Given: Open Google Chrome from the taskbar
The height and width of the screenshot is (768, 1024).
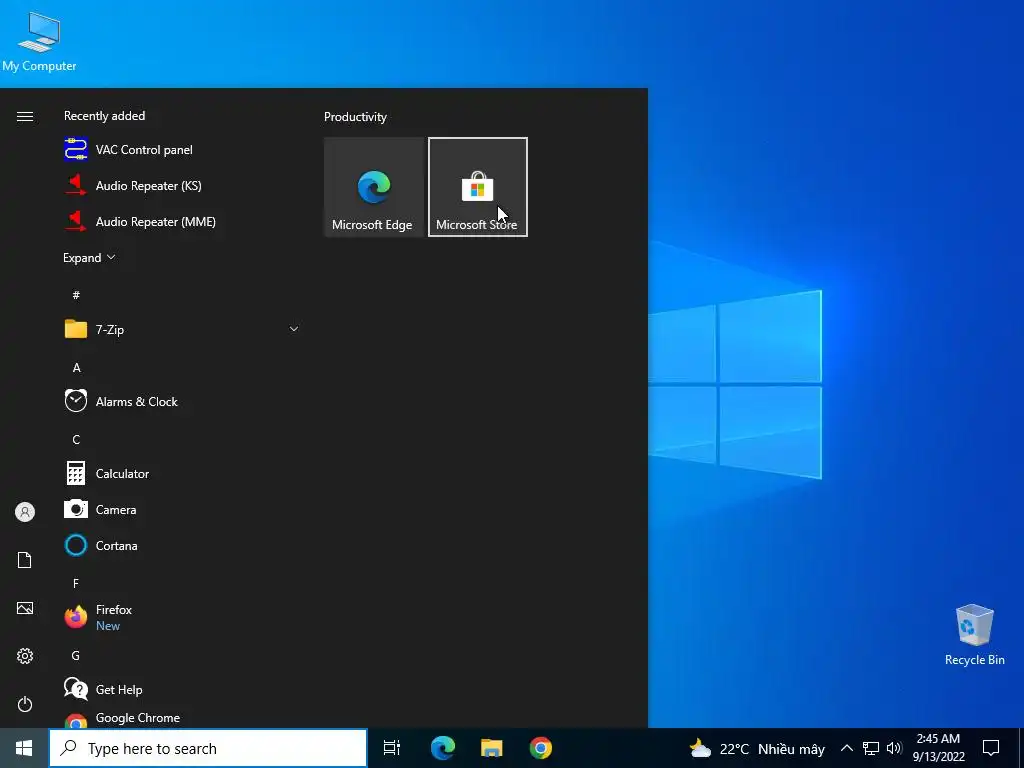Looking at the screenshot, I should click(541, 748).
